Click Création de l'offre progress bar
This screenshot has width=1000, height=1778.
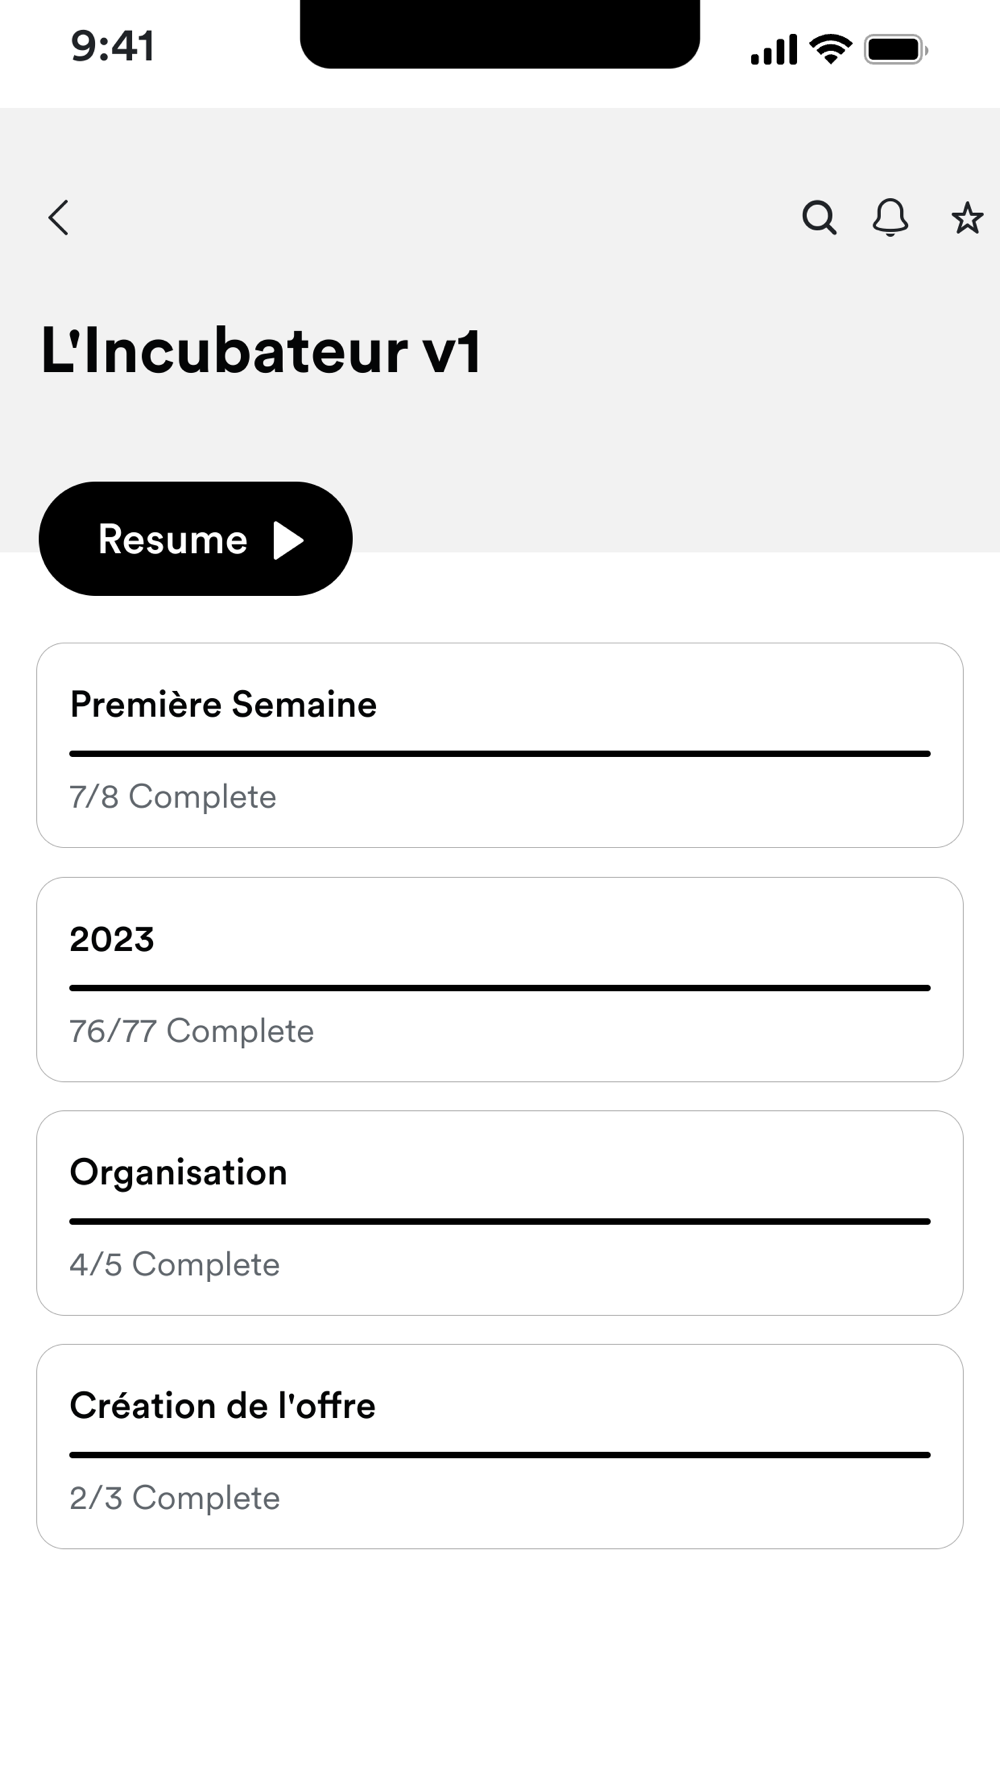500,1455
